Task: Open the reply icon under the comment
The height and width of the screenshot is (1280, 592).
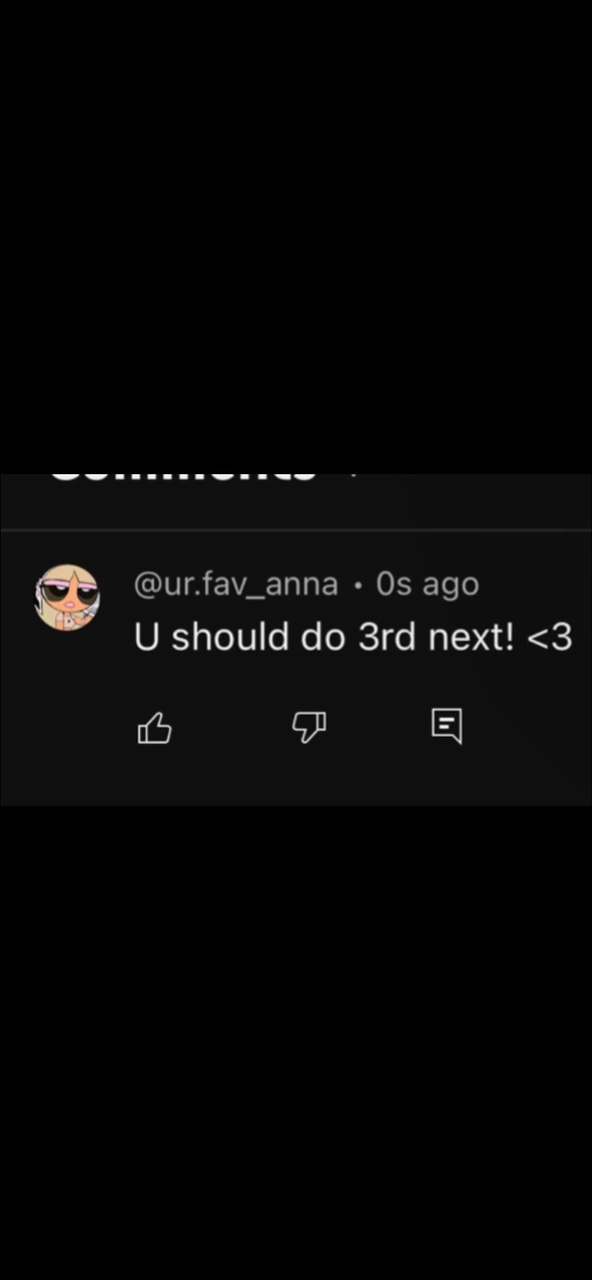Action: pos(446,726)
